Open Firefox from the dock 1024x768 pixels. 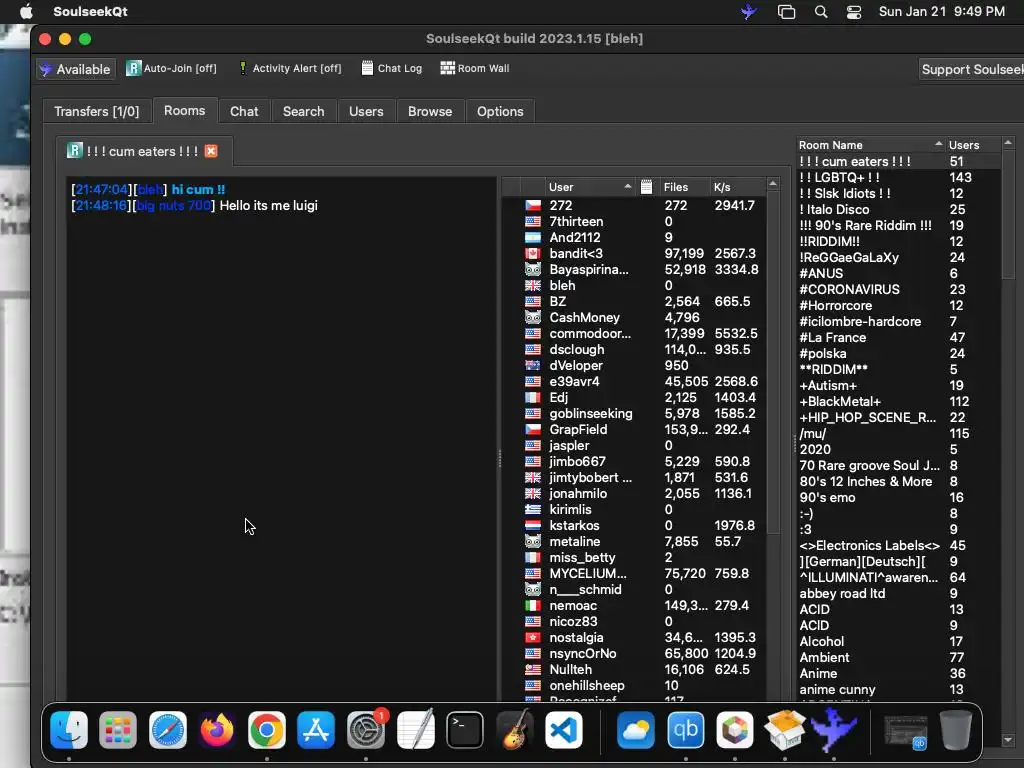pos(217,729)
